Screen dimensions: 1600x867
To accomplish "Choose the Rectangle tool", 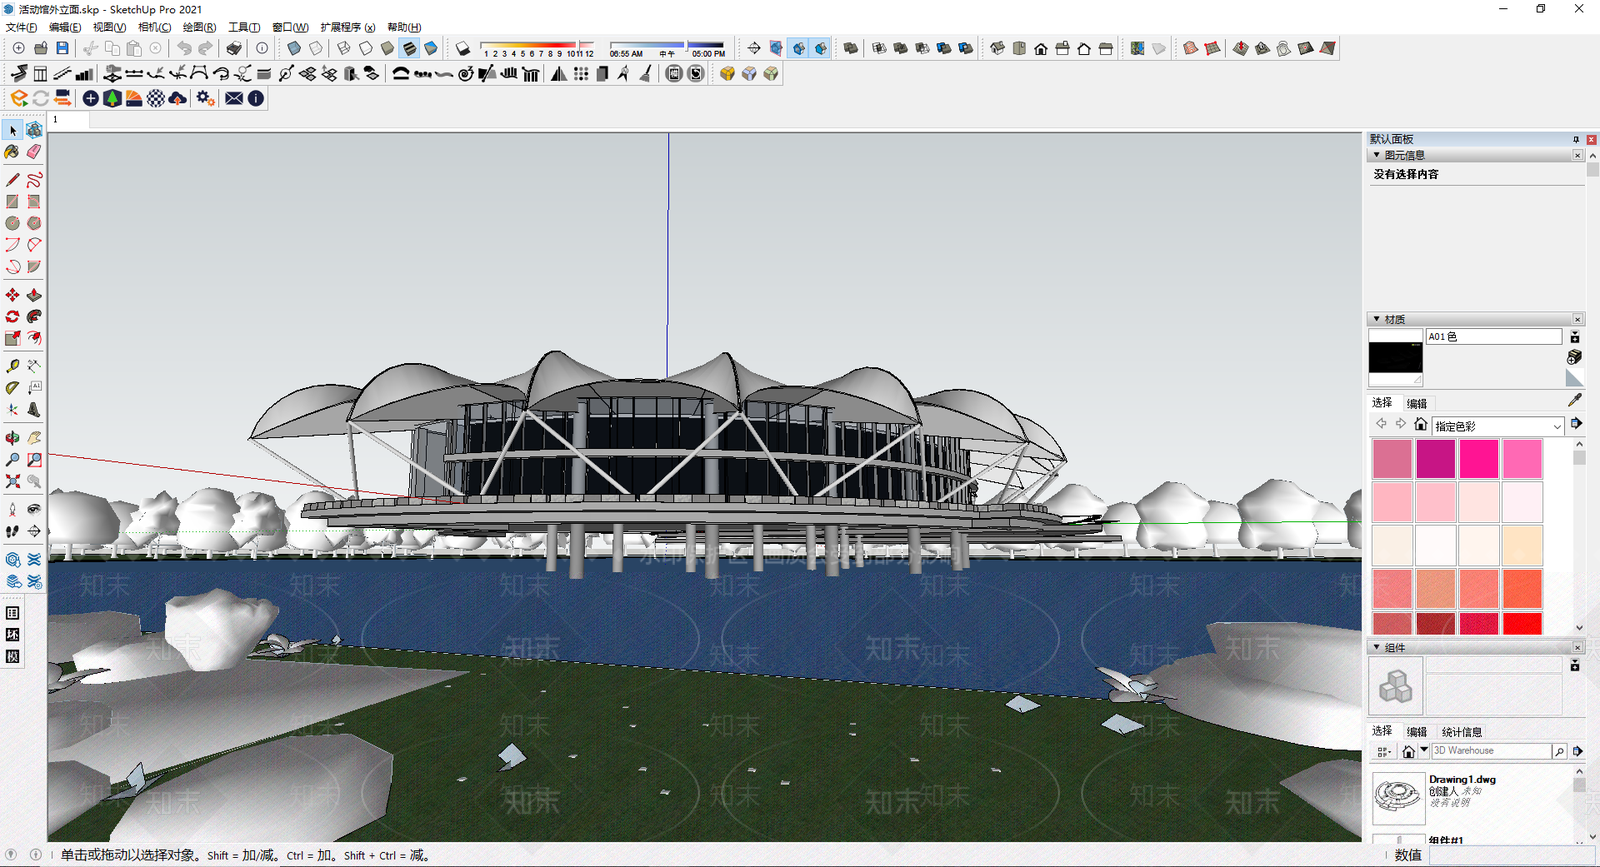I will 12,202.
